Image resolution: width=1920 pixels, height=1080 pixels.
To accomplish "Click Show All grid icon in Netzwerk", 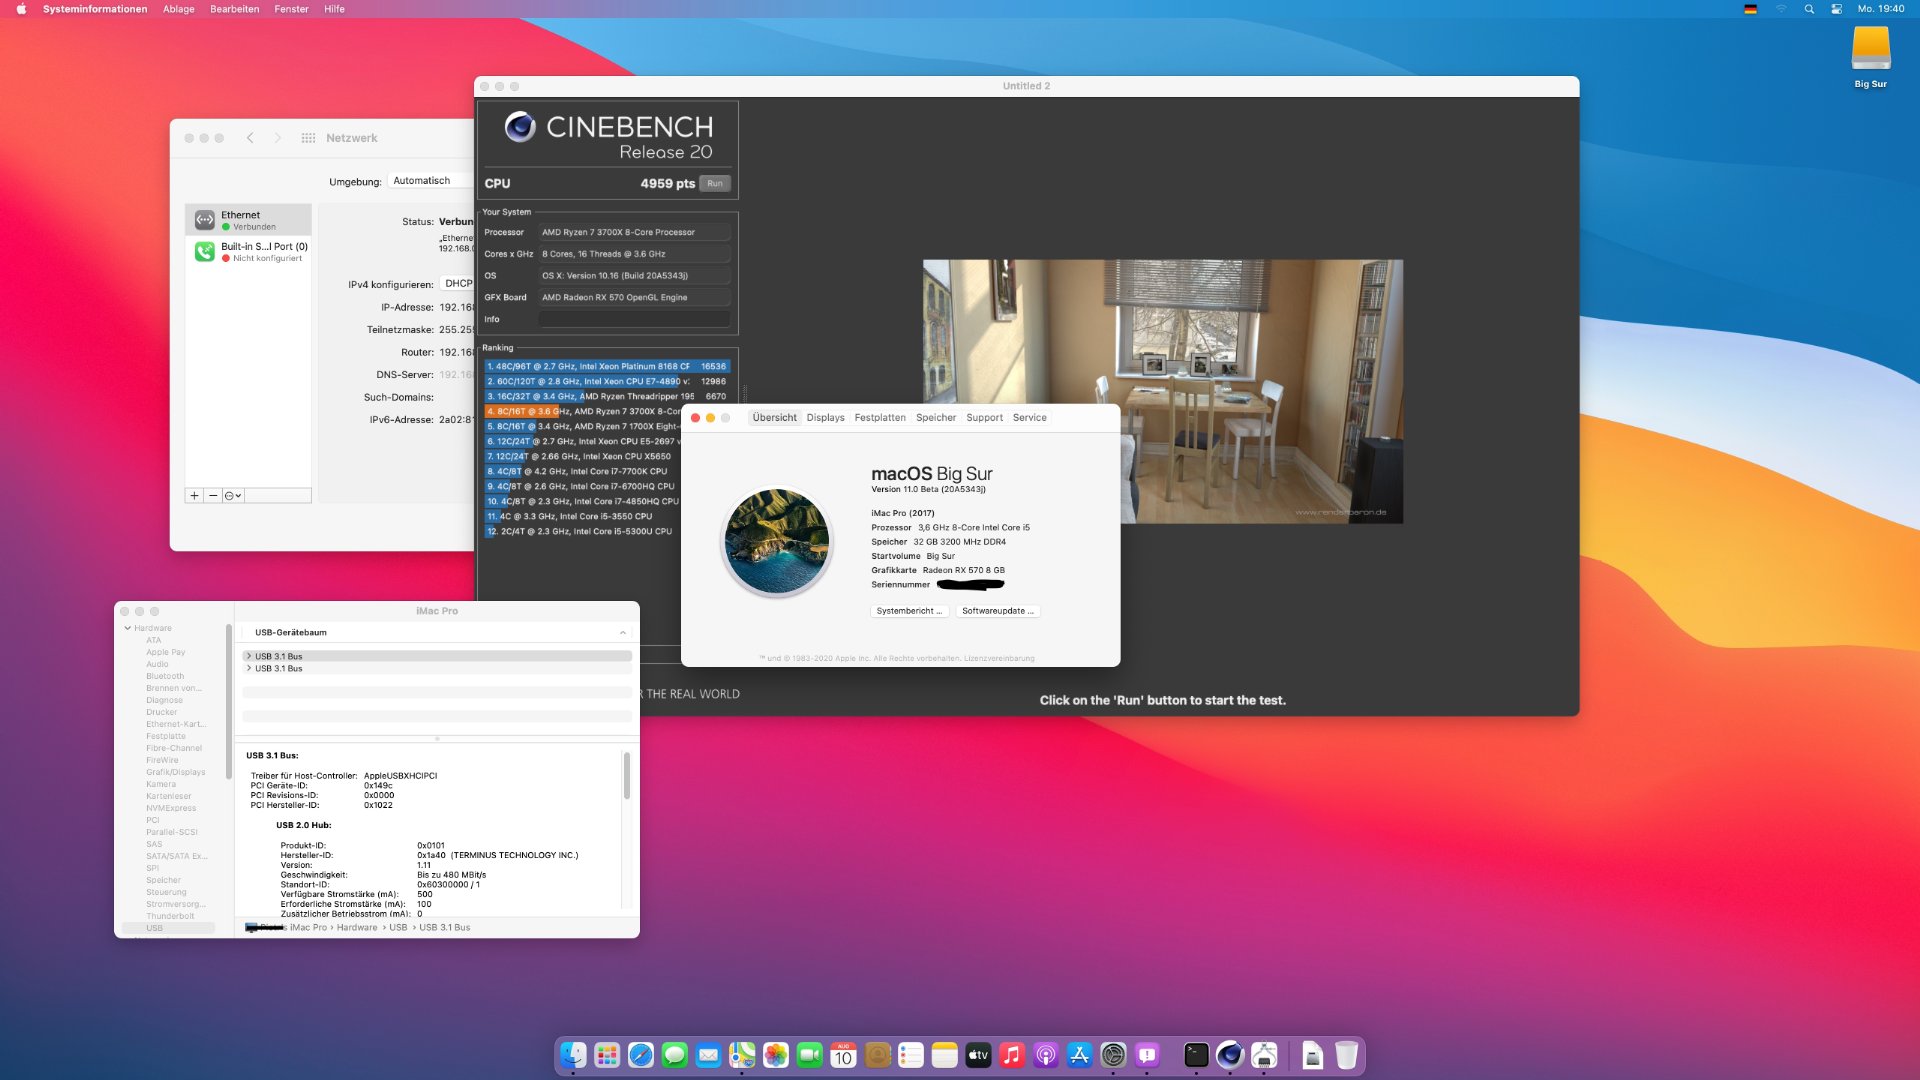I will pos(308,138).
